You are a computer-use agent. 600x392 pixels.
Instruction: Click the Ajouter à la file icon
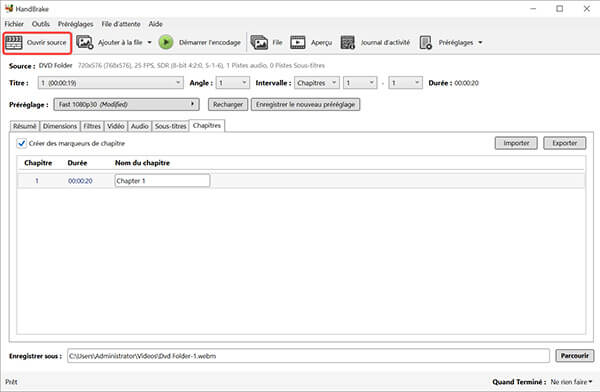pos(85,42)
